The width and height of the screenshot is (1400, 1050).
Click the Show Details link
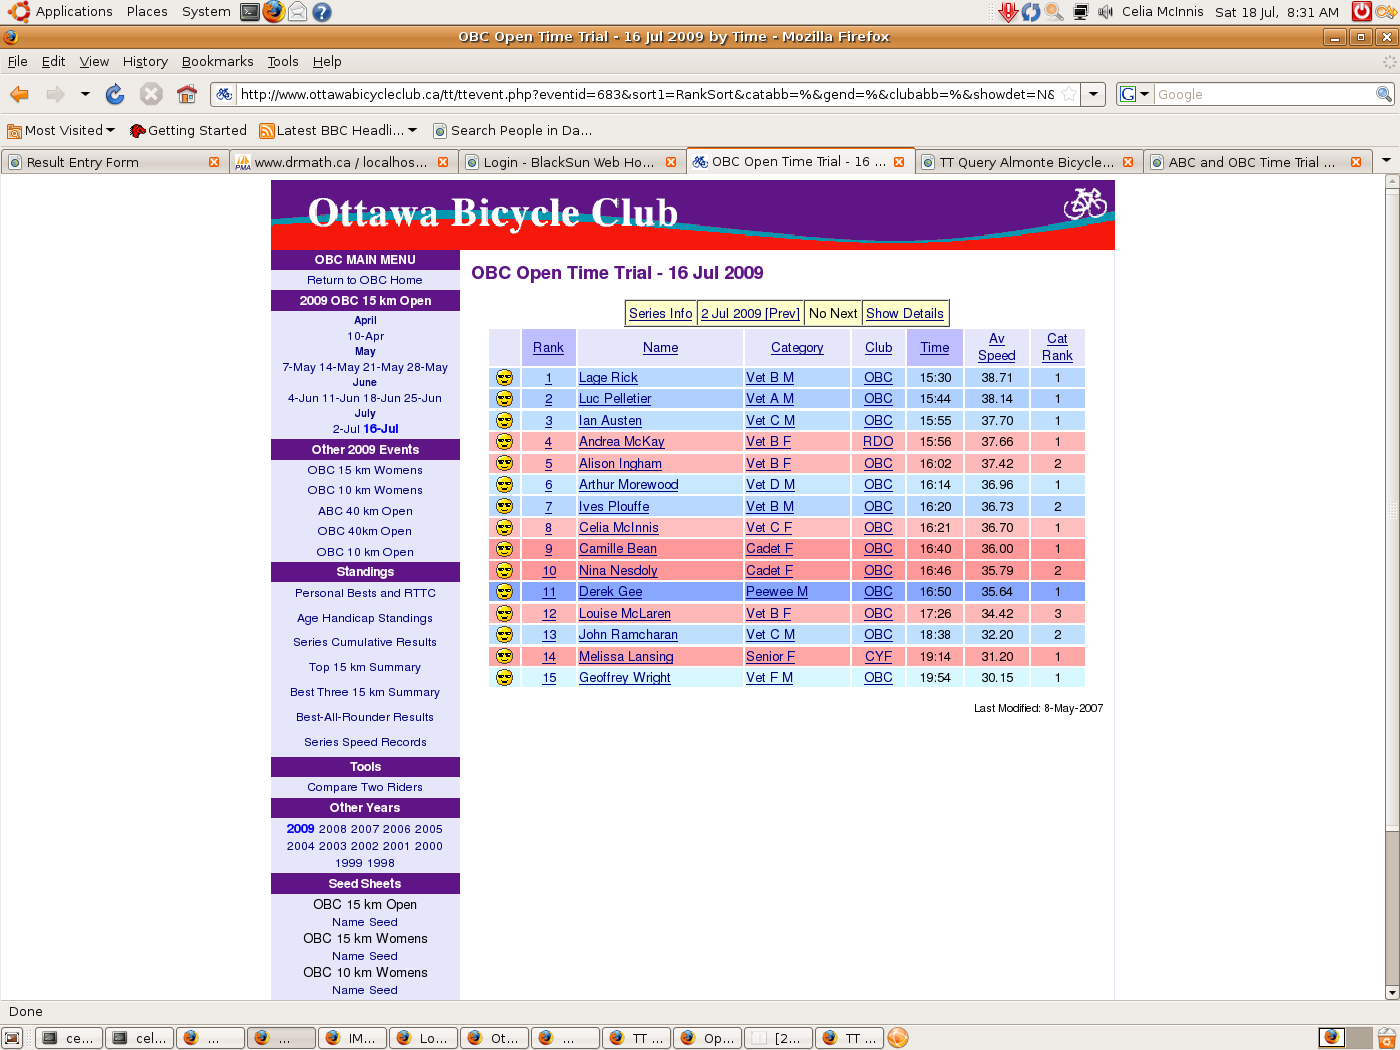click(x=904, y=313)
